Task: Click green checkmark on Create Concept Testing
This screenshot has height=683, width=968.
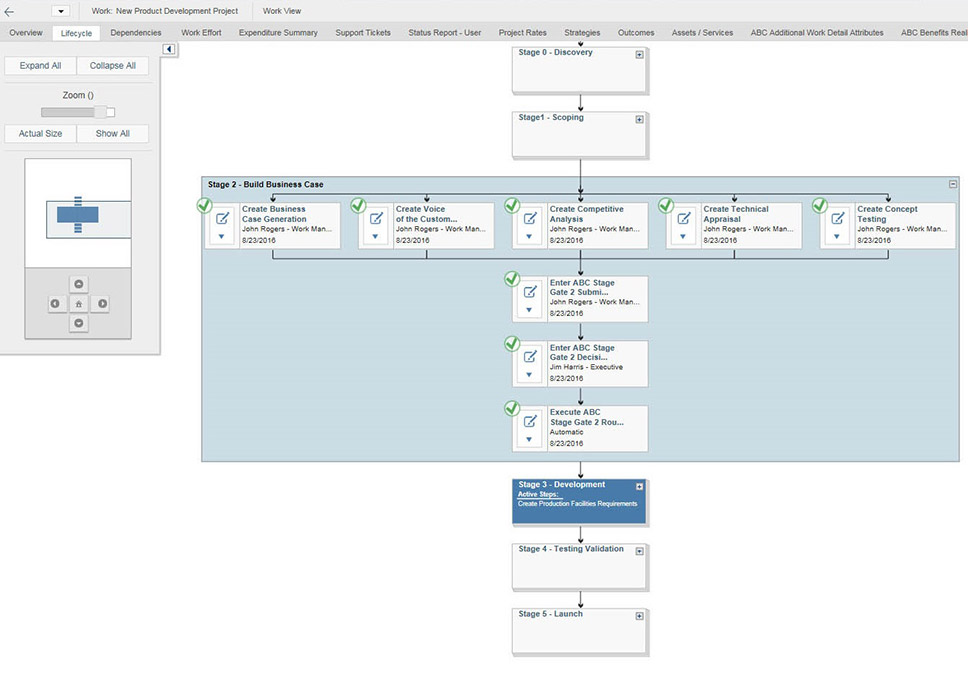Action: 819,205
